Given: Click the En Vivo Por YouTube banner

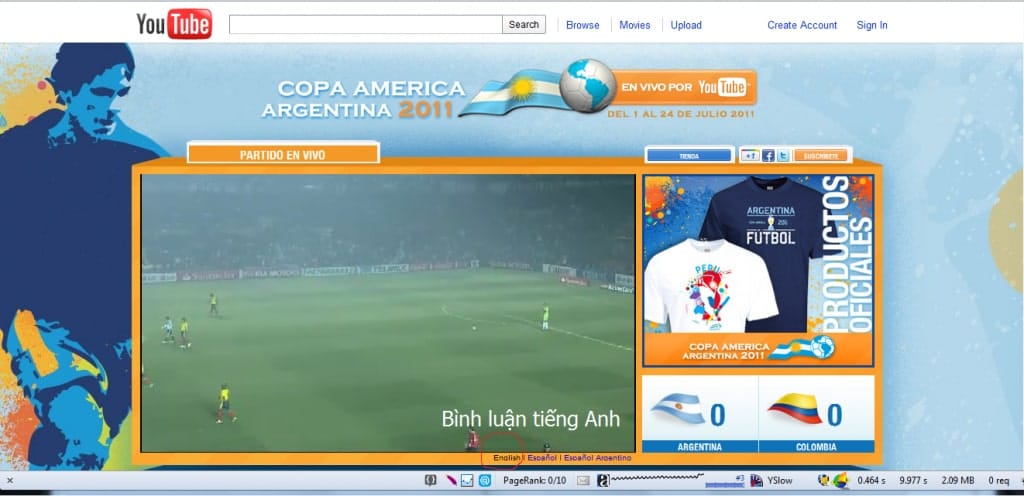Looking at the screenshot, I should (x=684, y=87).
